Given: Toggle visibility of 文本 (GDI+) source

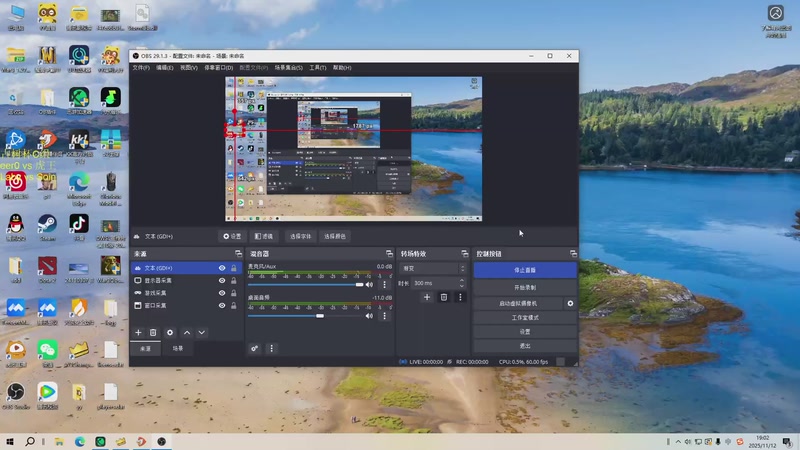Looking at the screenshot, I should (x=222, y=268).
